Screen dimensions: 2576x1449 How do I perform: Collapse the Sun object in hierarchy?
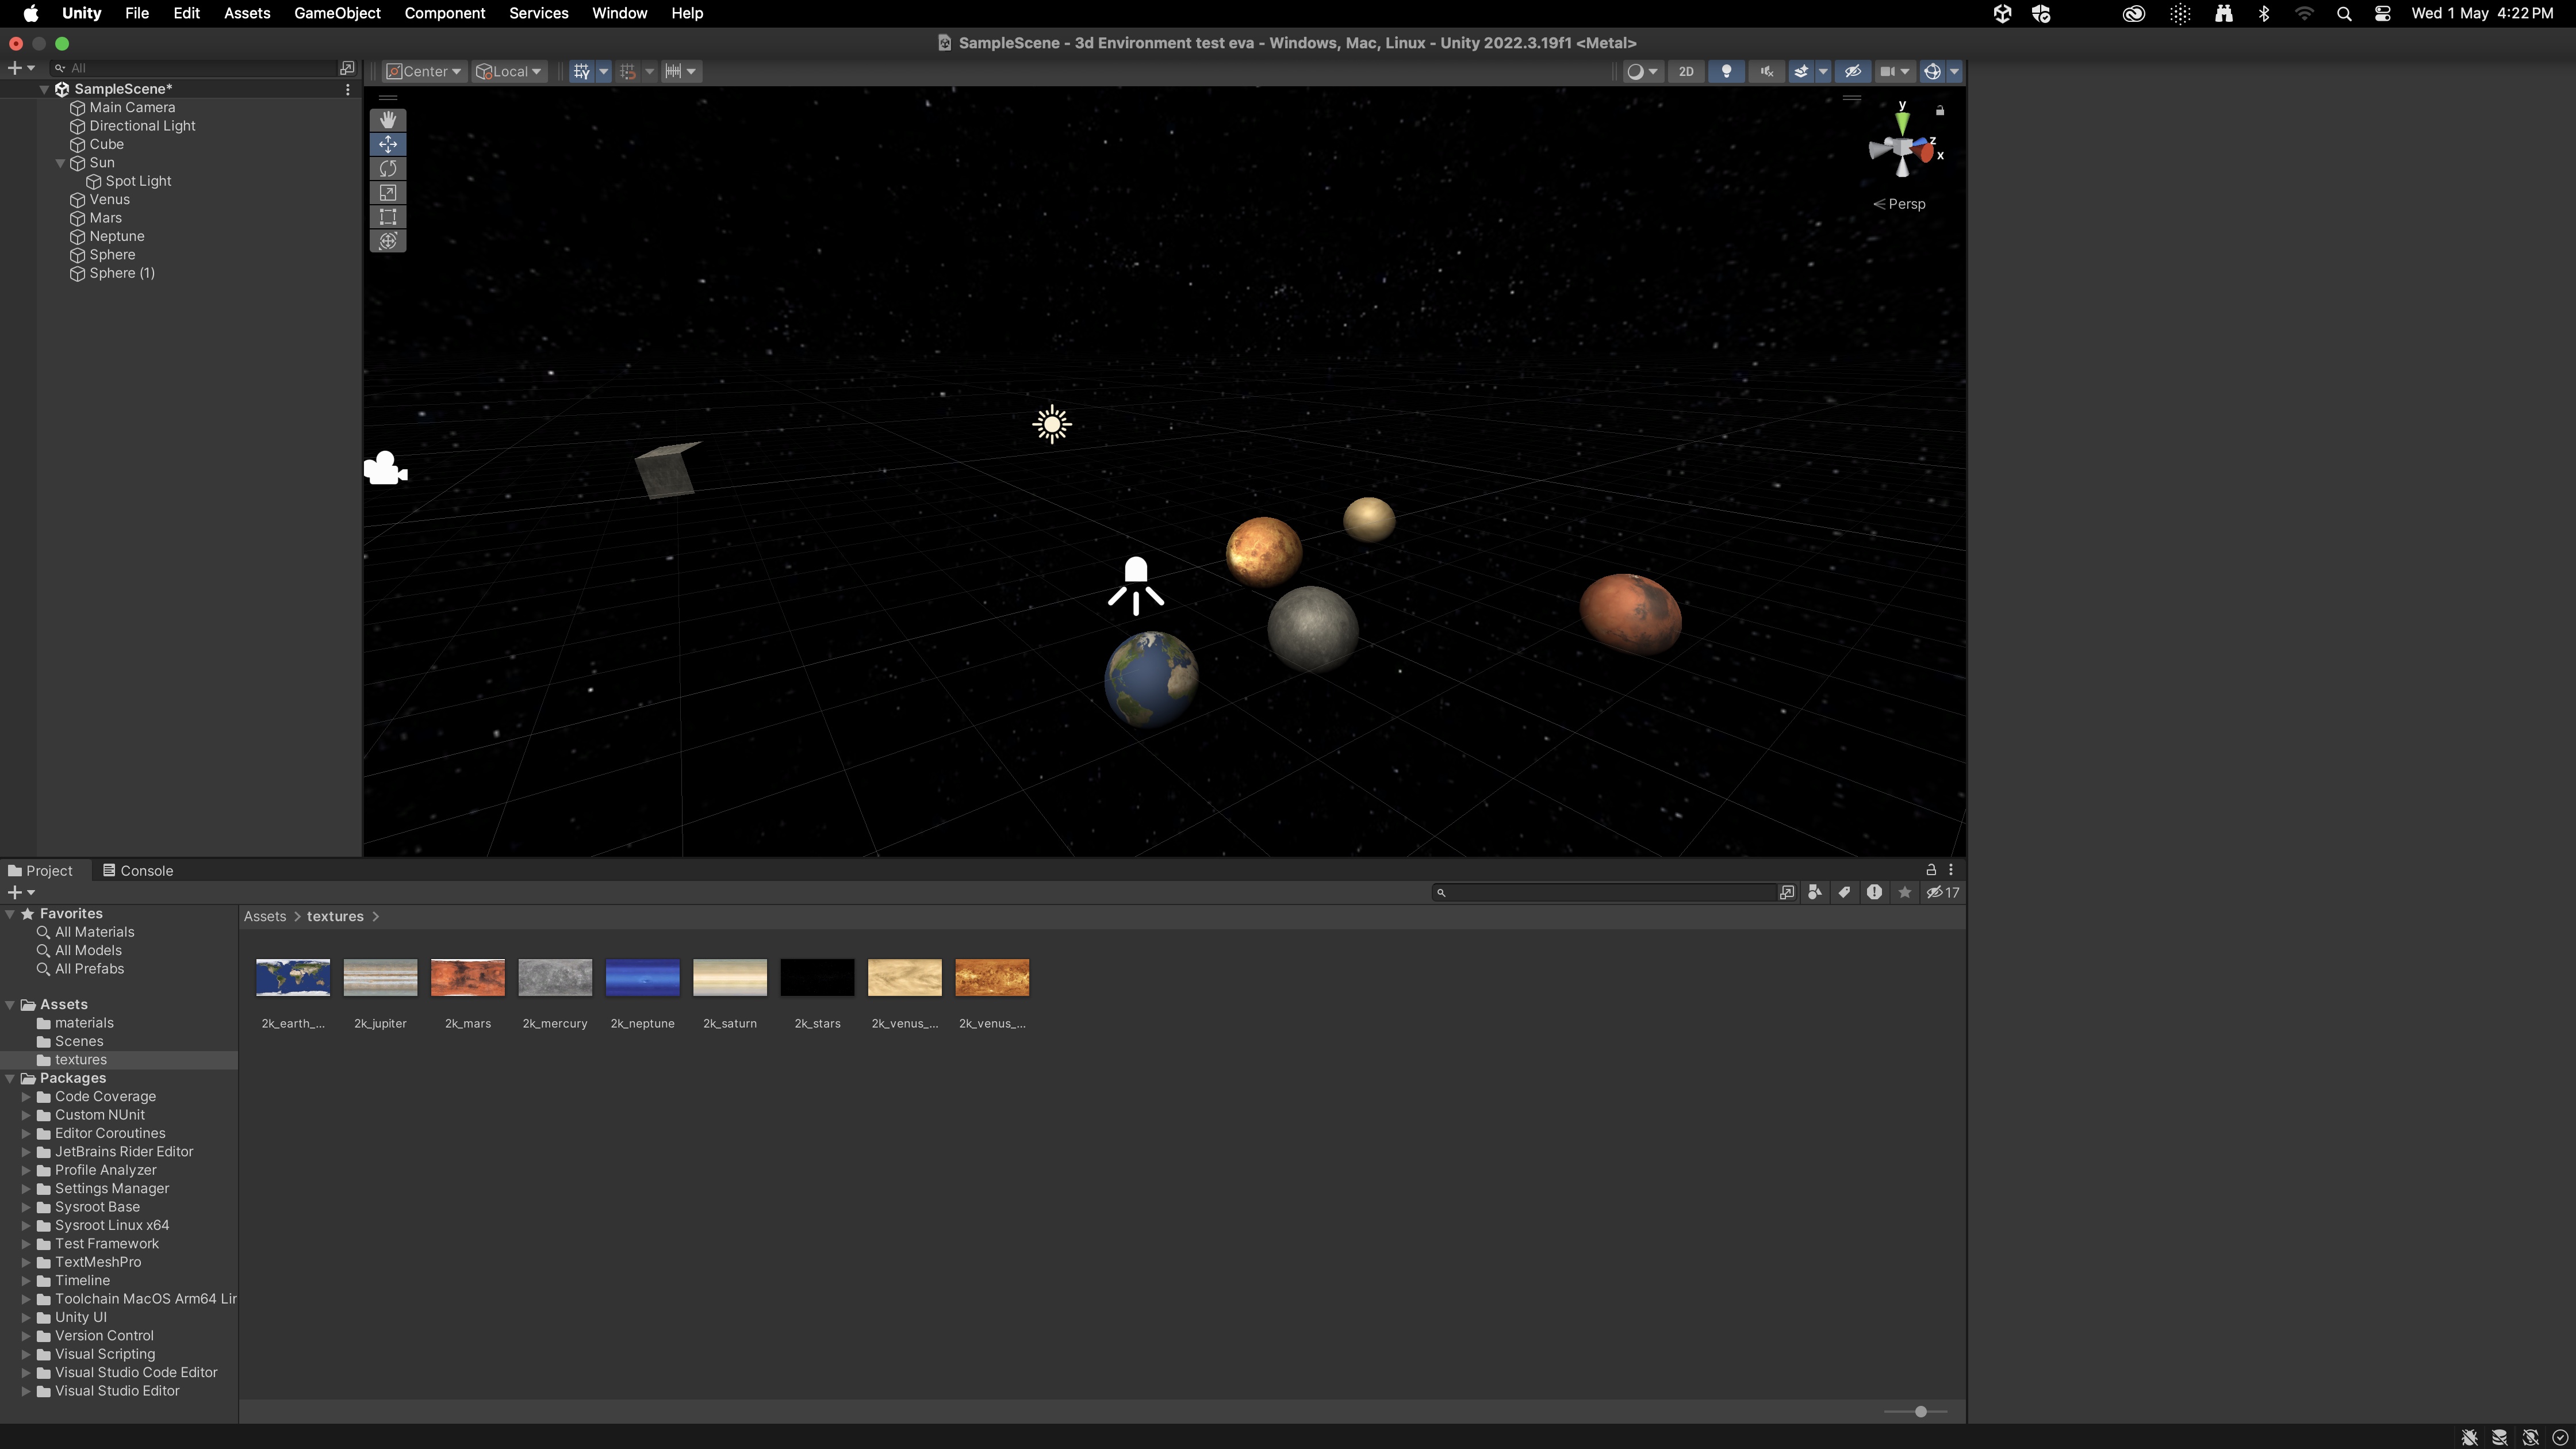click(x=60, y=163)
